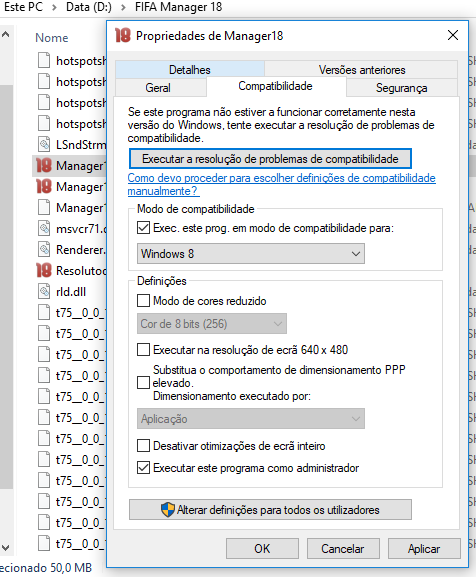The width and height of the screenshot is (476, 577).
Task: Select the Manager file with blank document icon
Action: point(44,208)
